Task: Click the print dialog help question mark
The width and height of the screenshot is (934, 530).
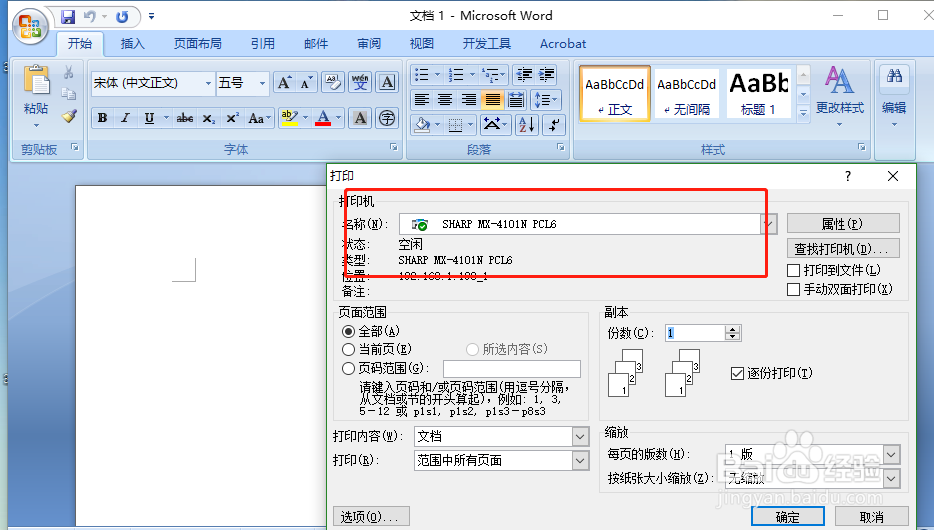Action: click(848, 176)
